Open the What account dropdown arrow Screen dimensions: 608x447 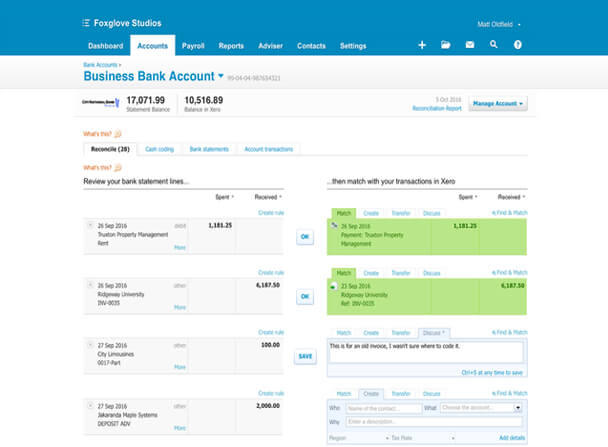point(518,408)
